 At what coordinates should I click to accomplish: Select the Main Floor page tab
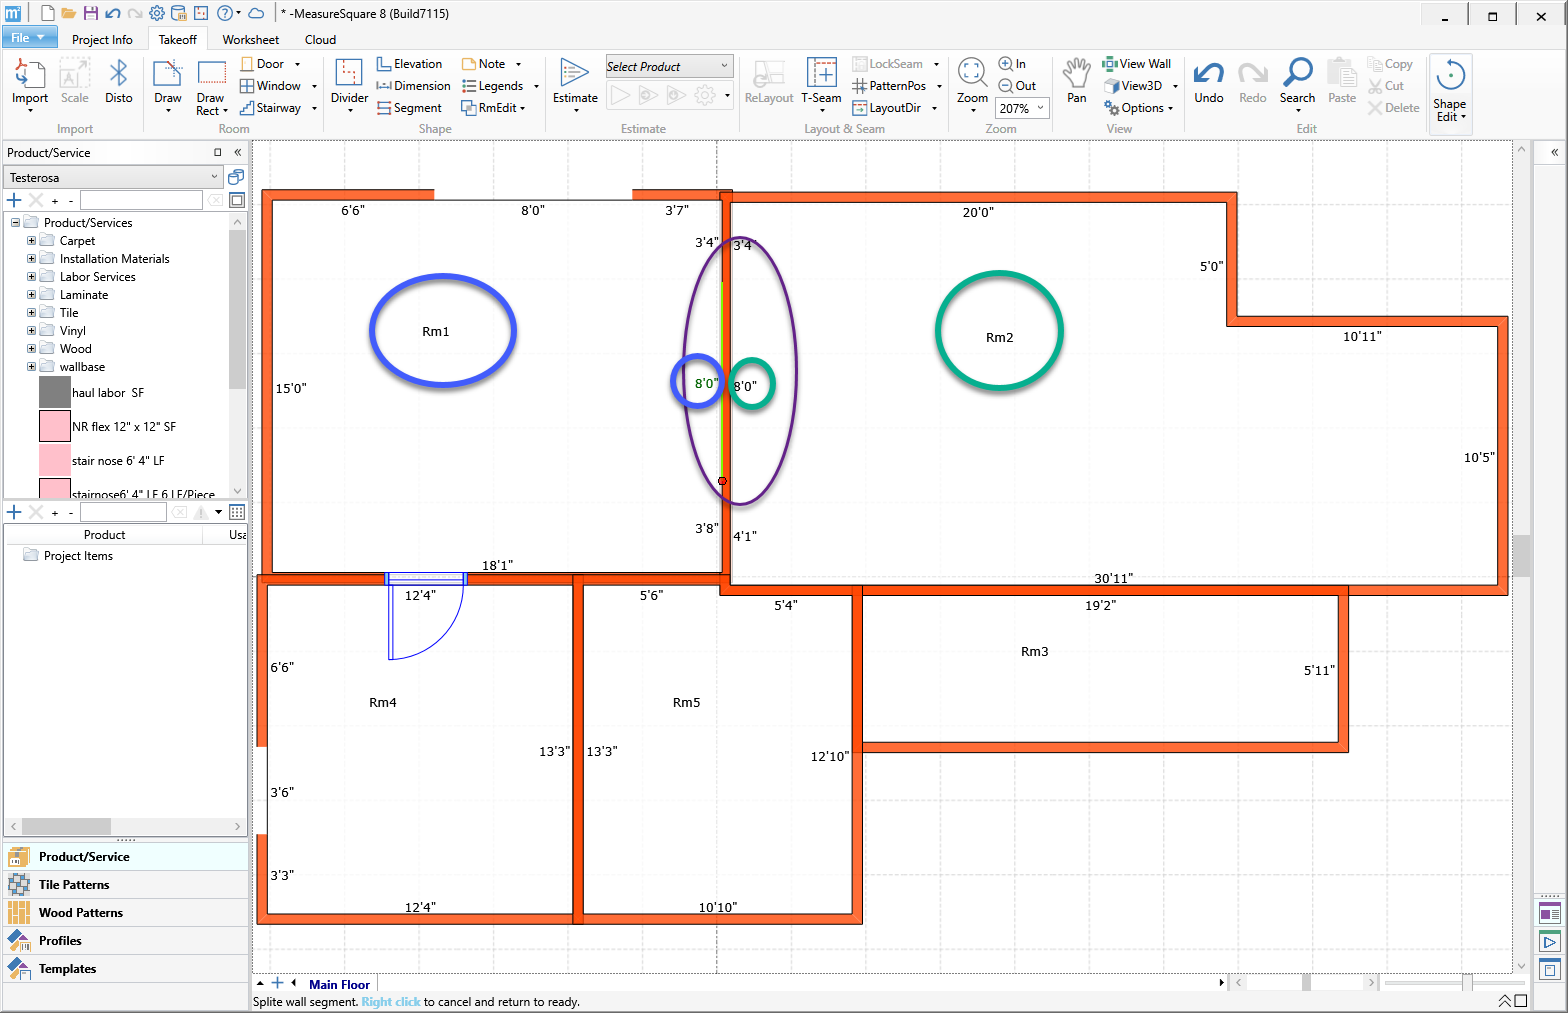339,984
